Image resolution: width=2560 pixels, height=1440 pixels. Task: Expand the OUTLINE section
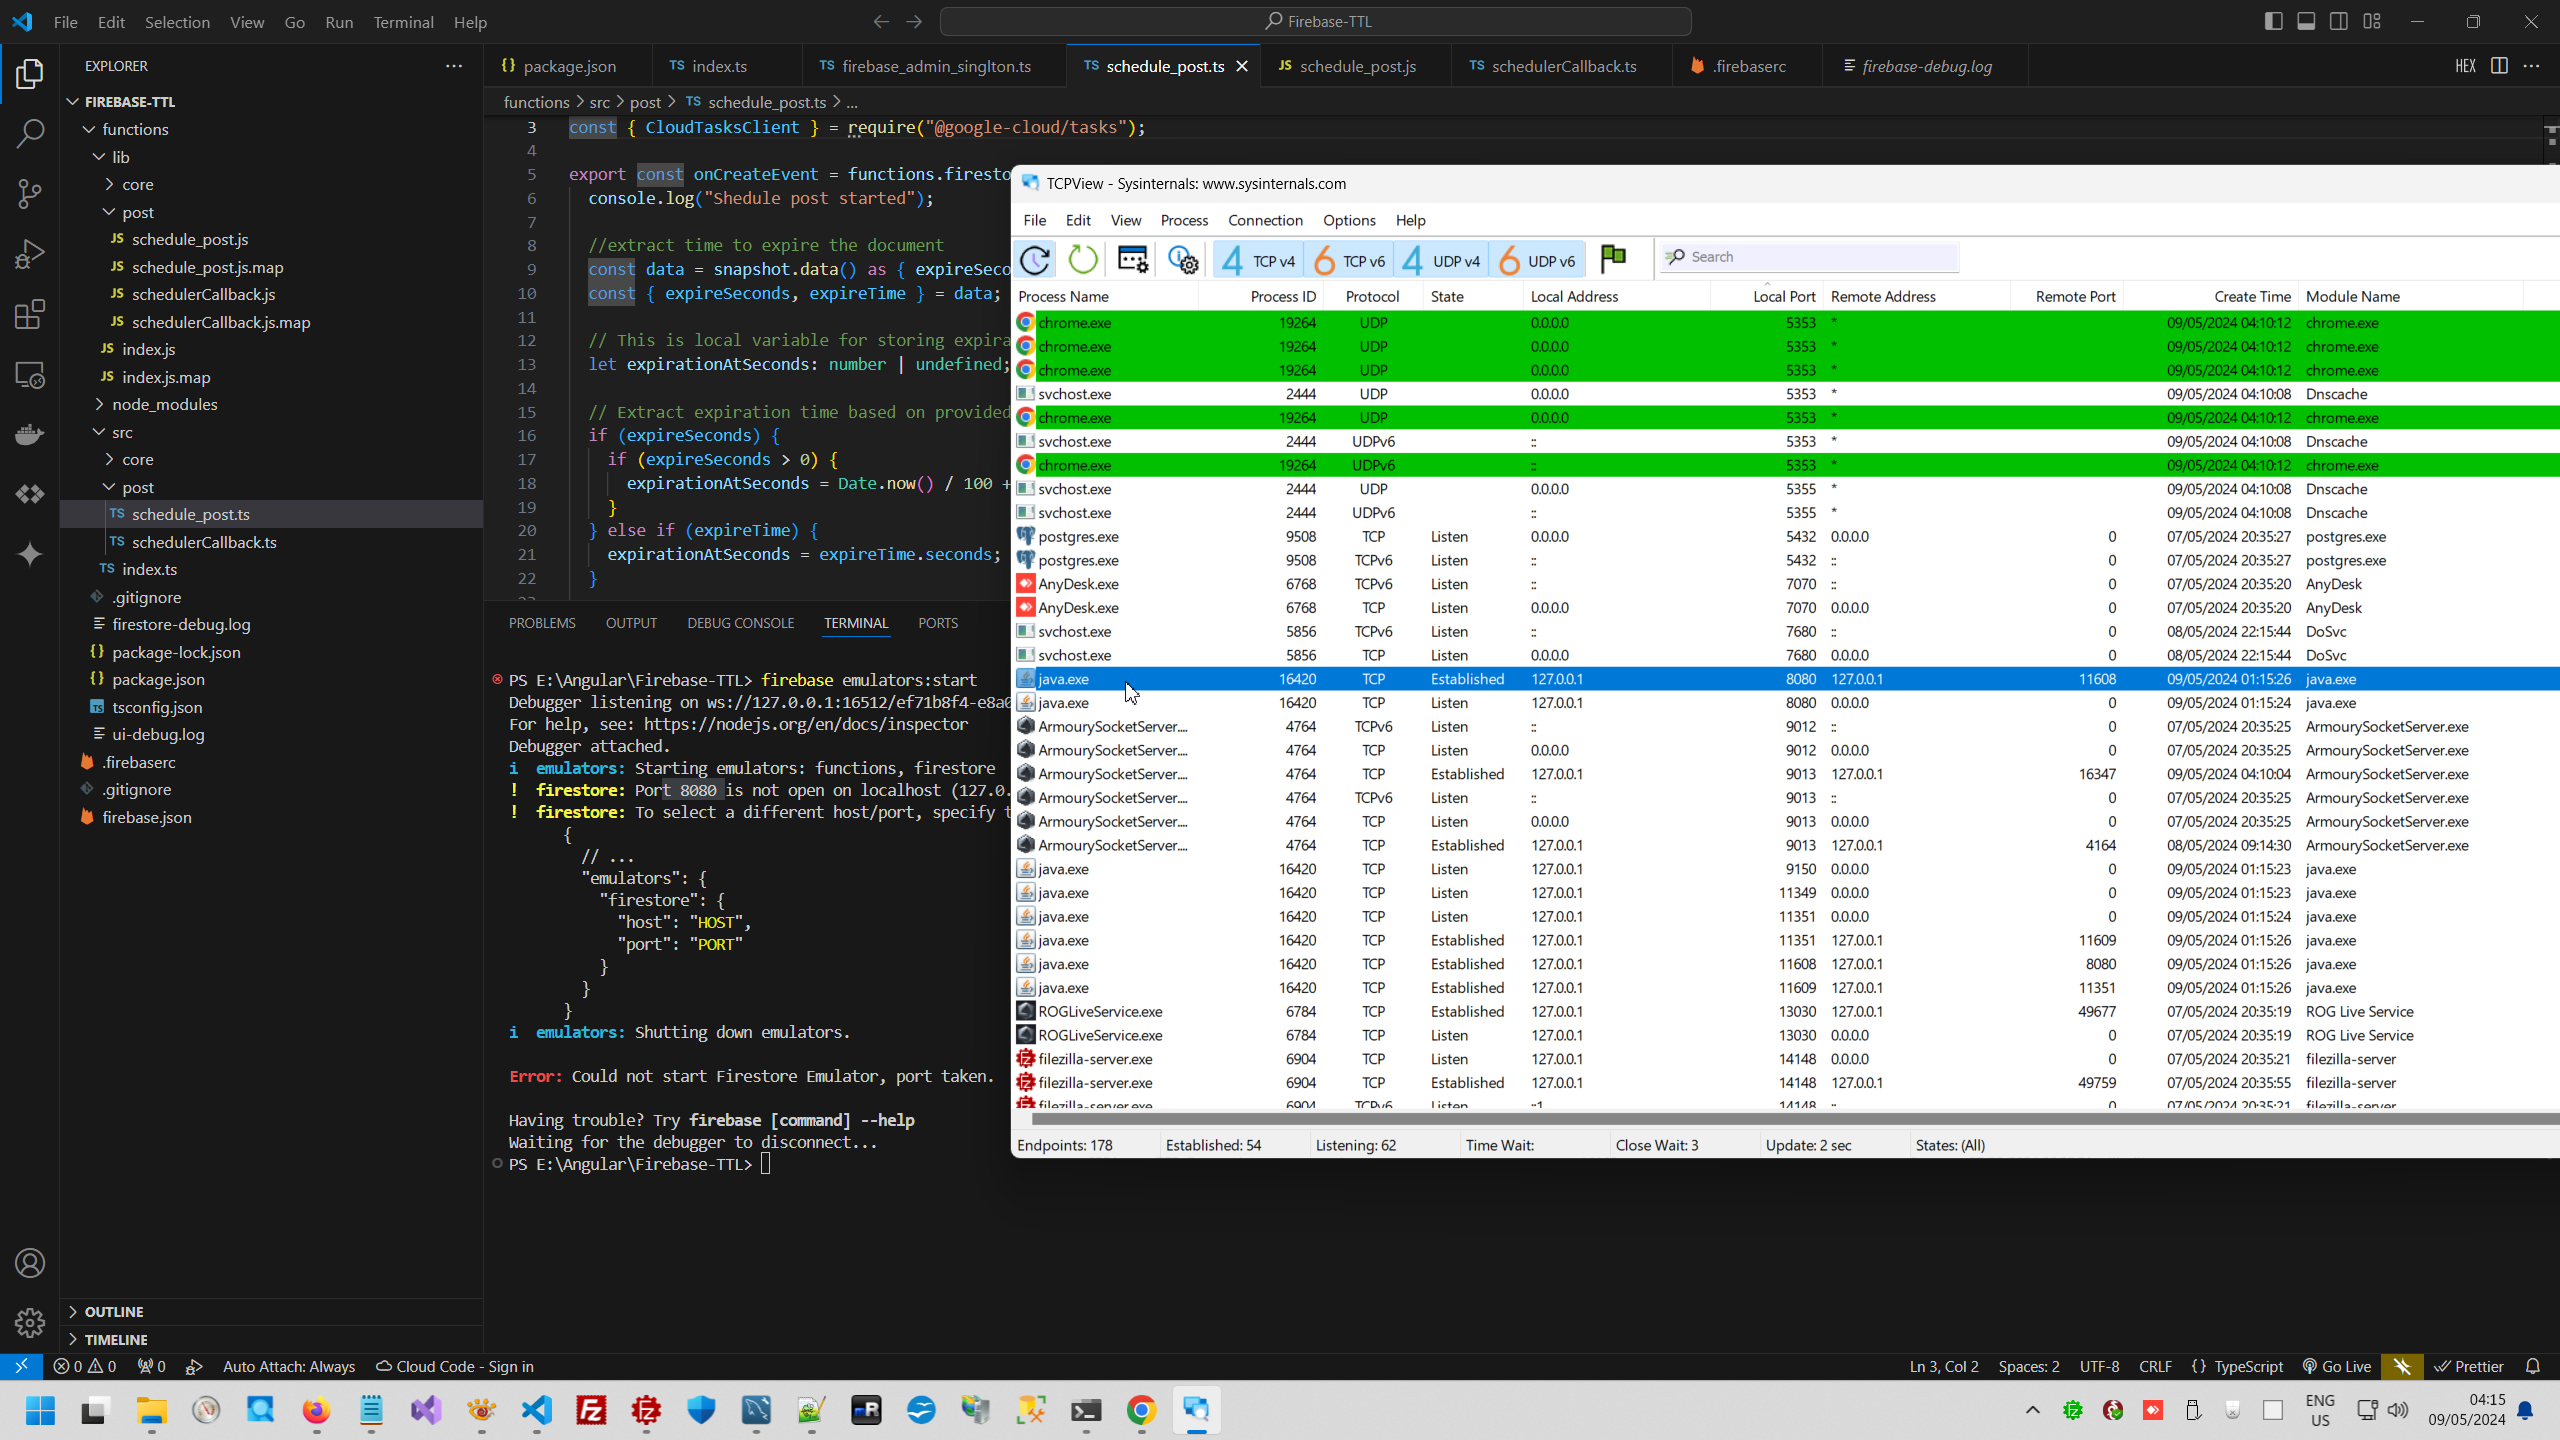[113, 1311]
